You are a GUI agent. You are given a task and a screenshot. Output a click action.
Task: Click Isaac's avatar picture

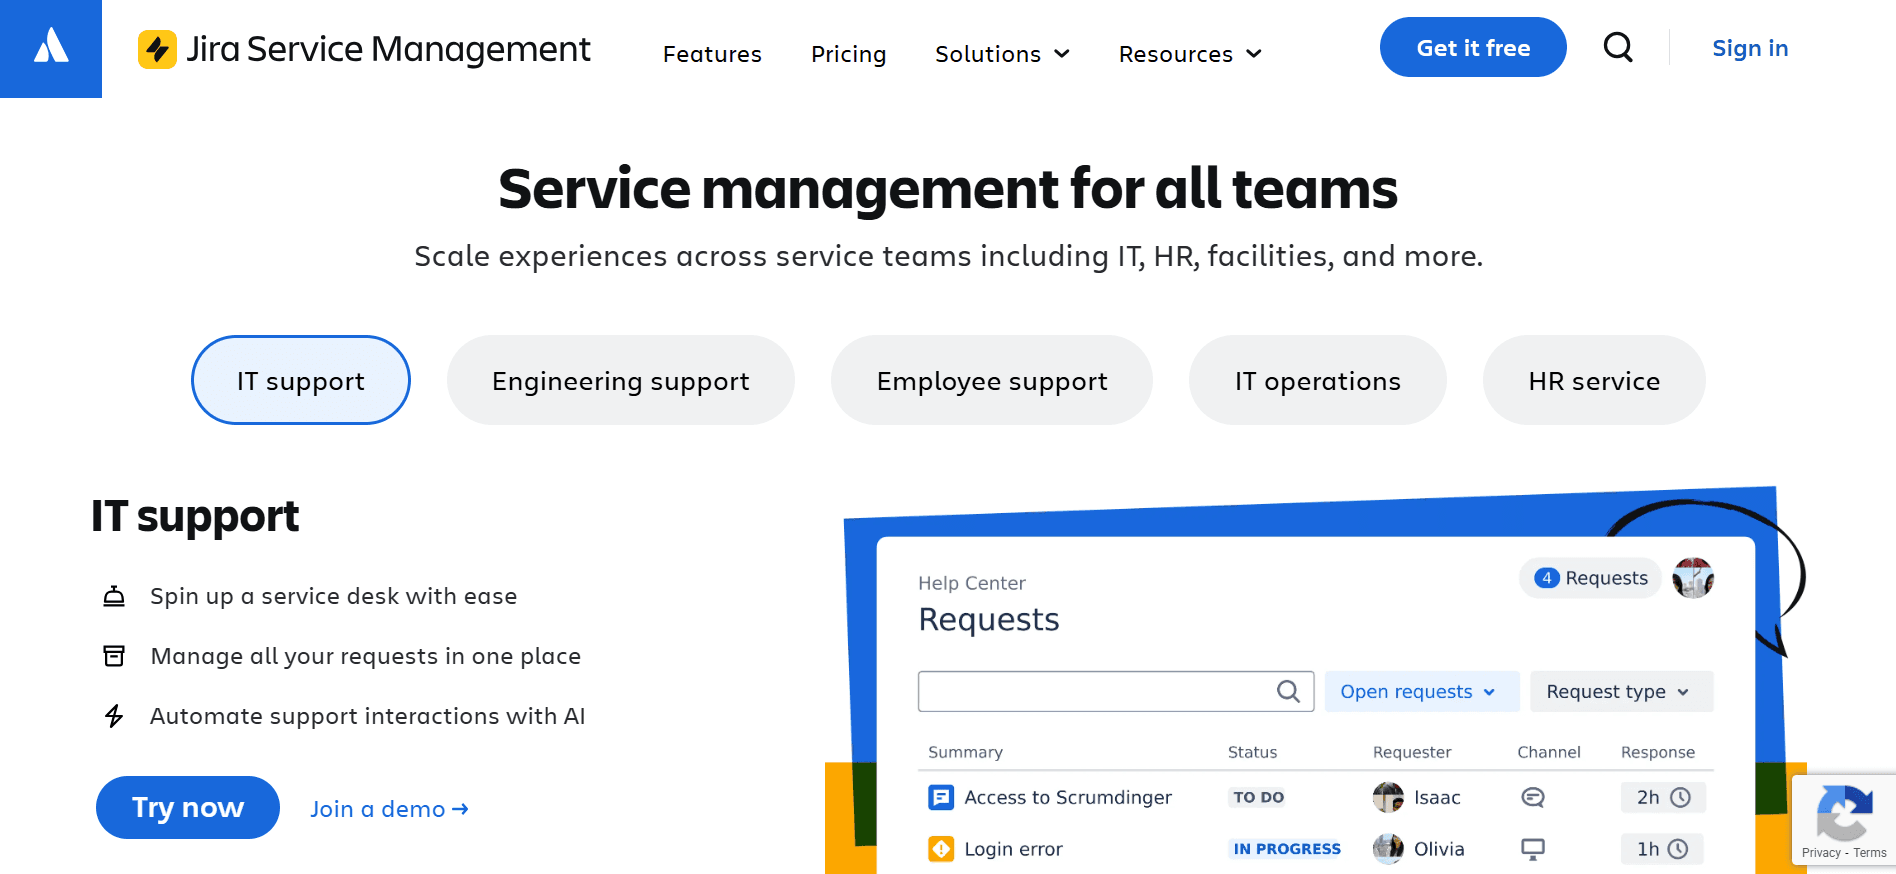(x=1388, y=797)
